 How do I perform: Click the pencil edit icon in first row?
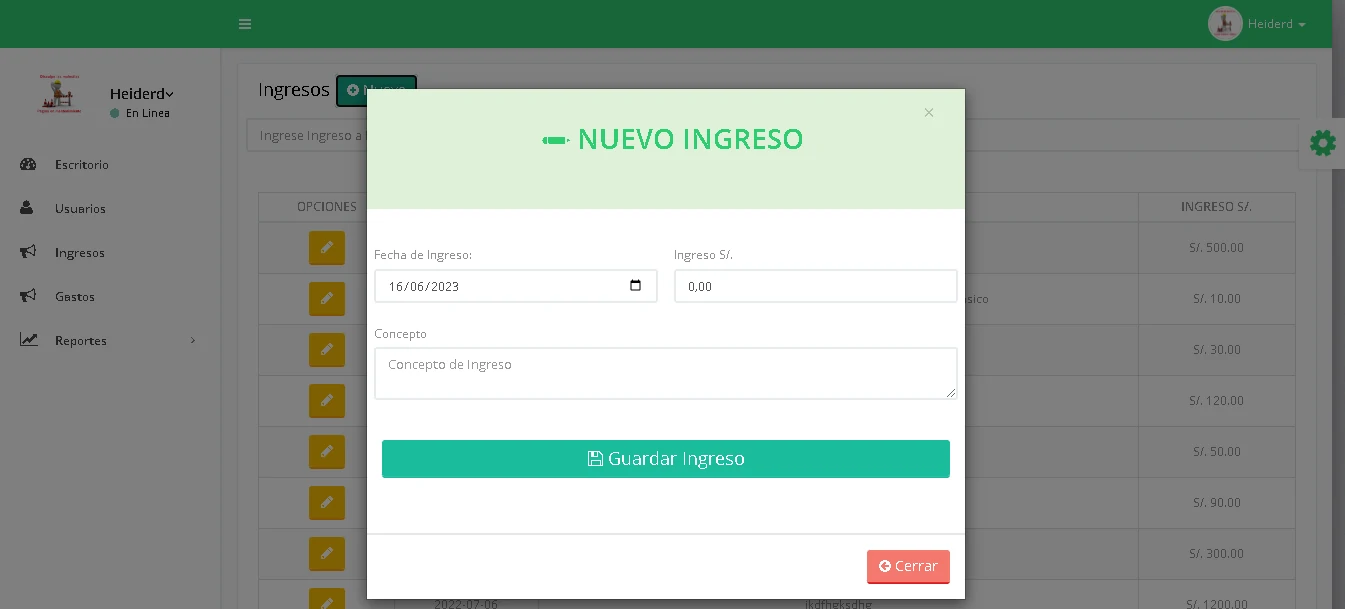coord(327,247)
